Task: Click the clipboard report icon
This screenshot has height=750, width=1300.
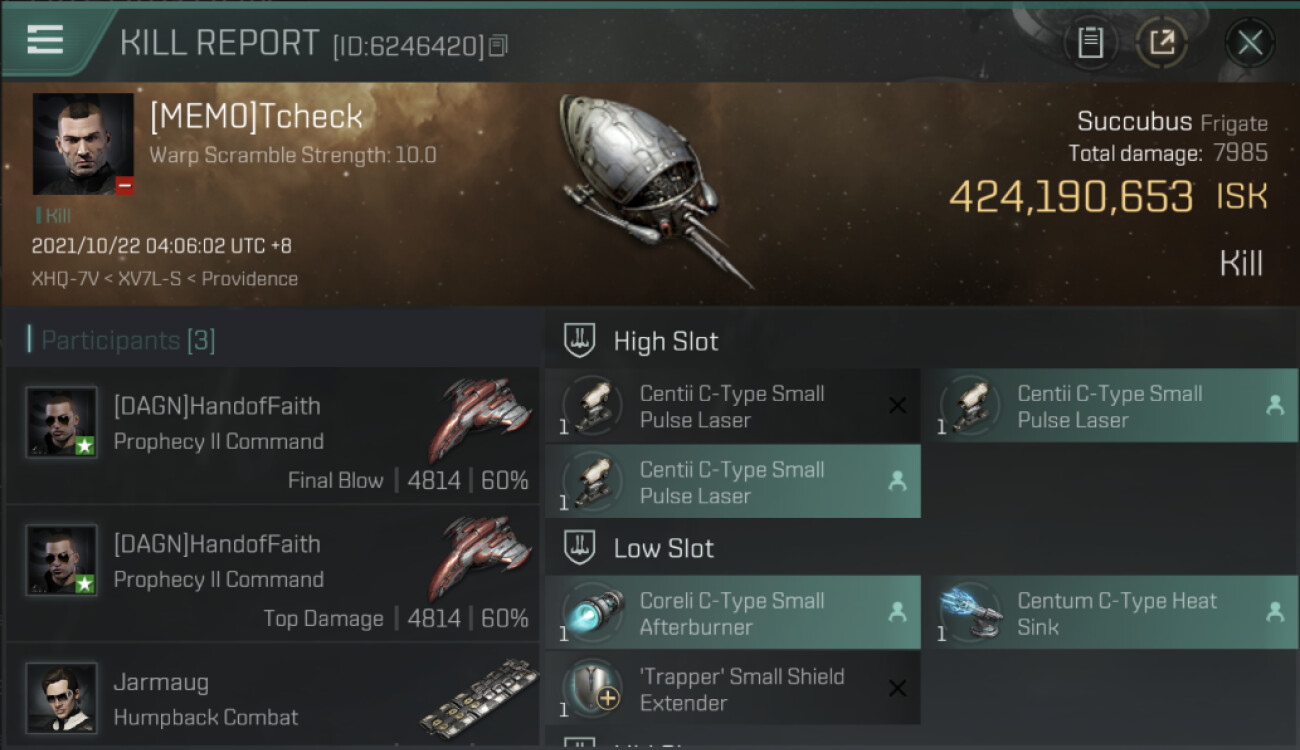Action: 1090,42
